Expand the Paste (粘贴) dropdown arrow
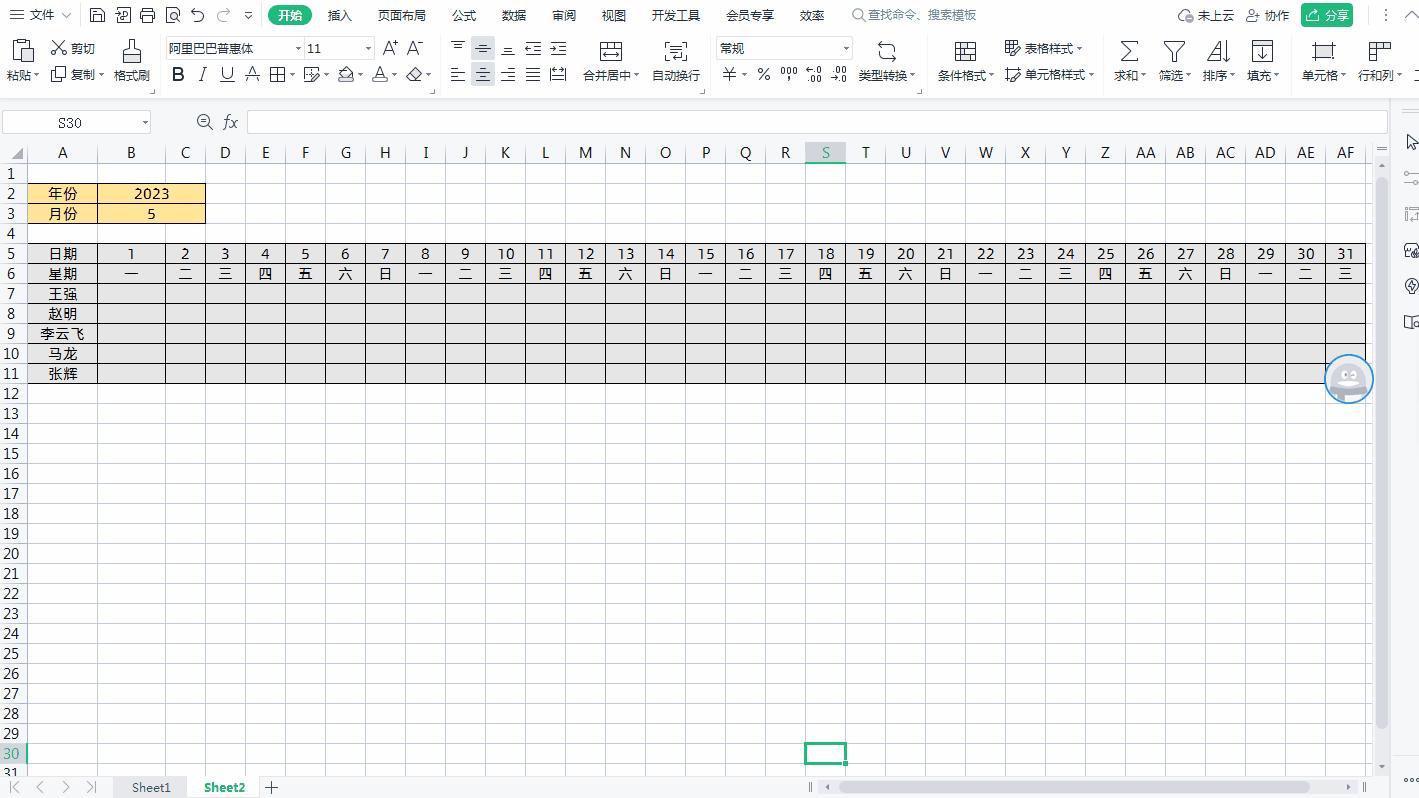This screenshot has width=1419, height=798. [x=37, y=75]
